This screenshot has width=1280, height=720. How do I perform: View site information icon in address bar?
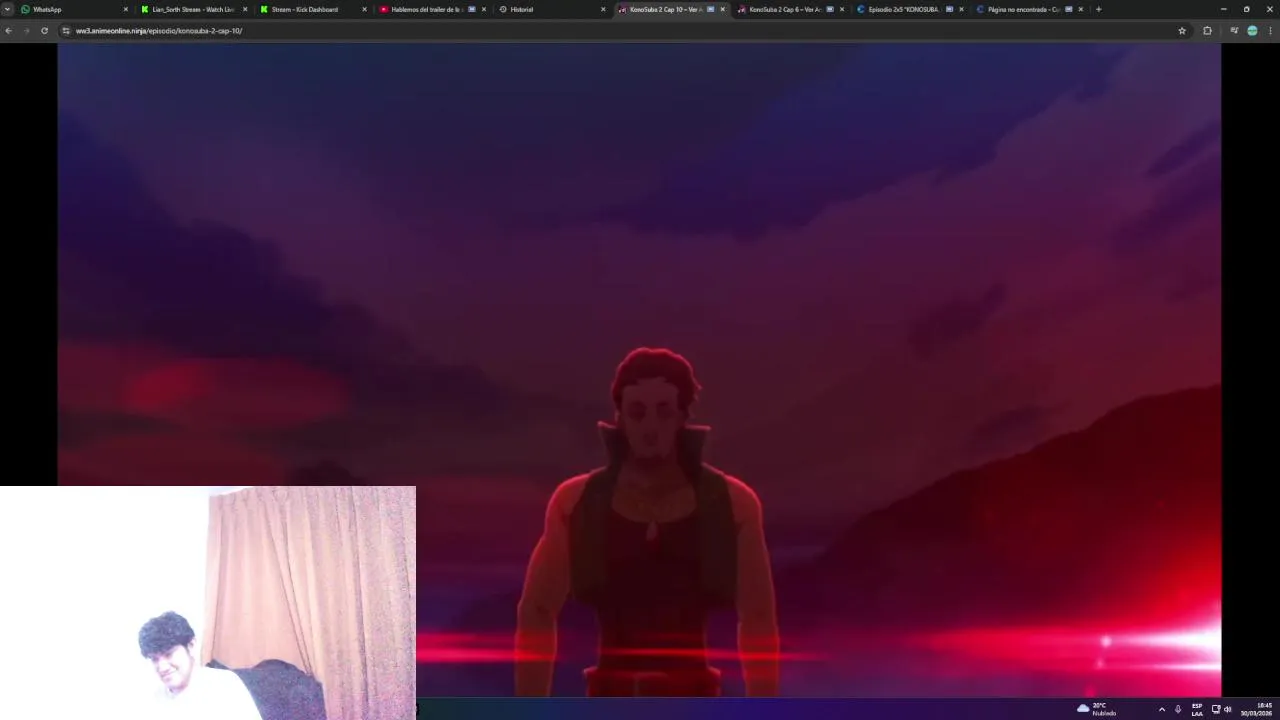pos(66,31)
